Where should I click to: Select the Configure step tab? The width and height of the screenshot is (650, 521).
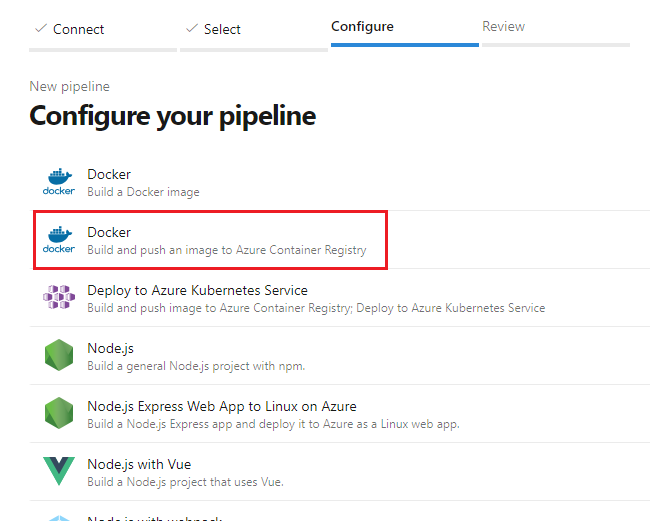point(362,27)
